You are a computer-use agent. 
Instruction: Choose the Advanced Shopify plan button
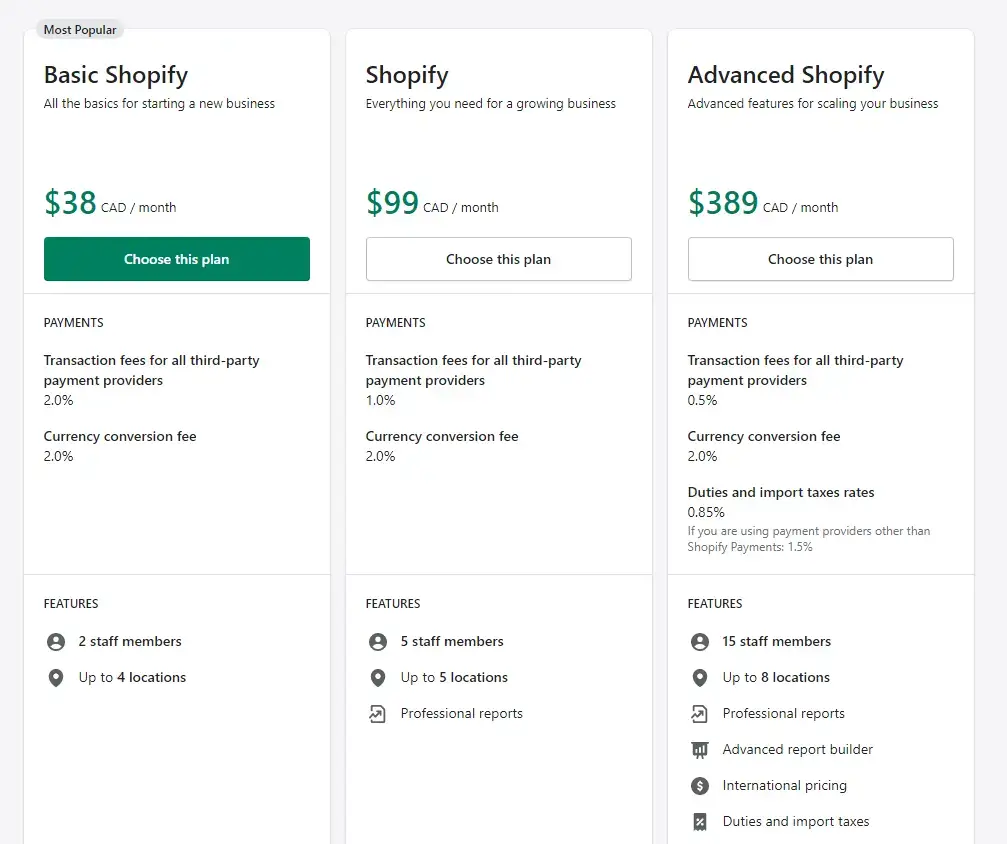pos(820,259)
